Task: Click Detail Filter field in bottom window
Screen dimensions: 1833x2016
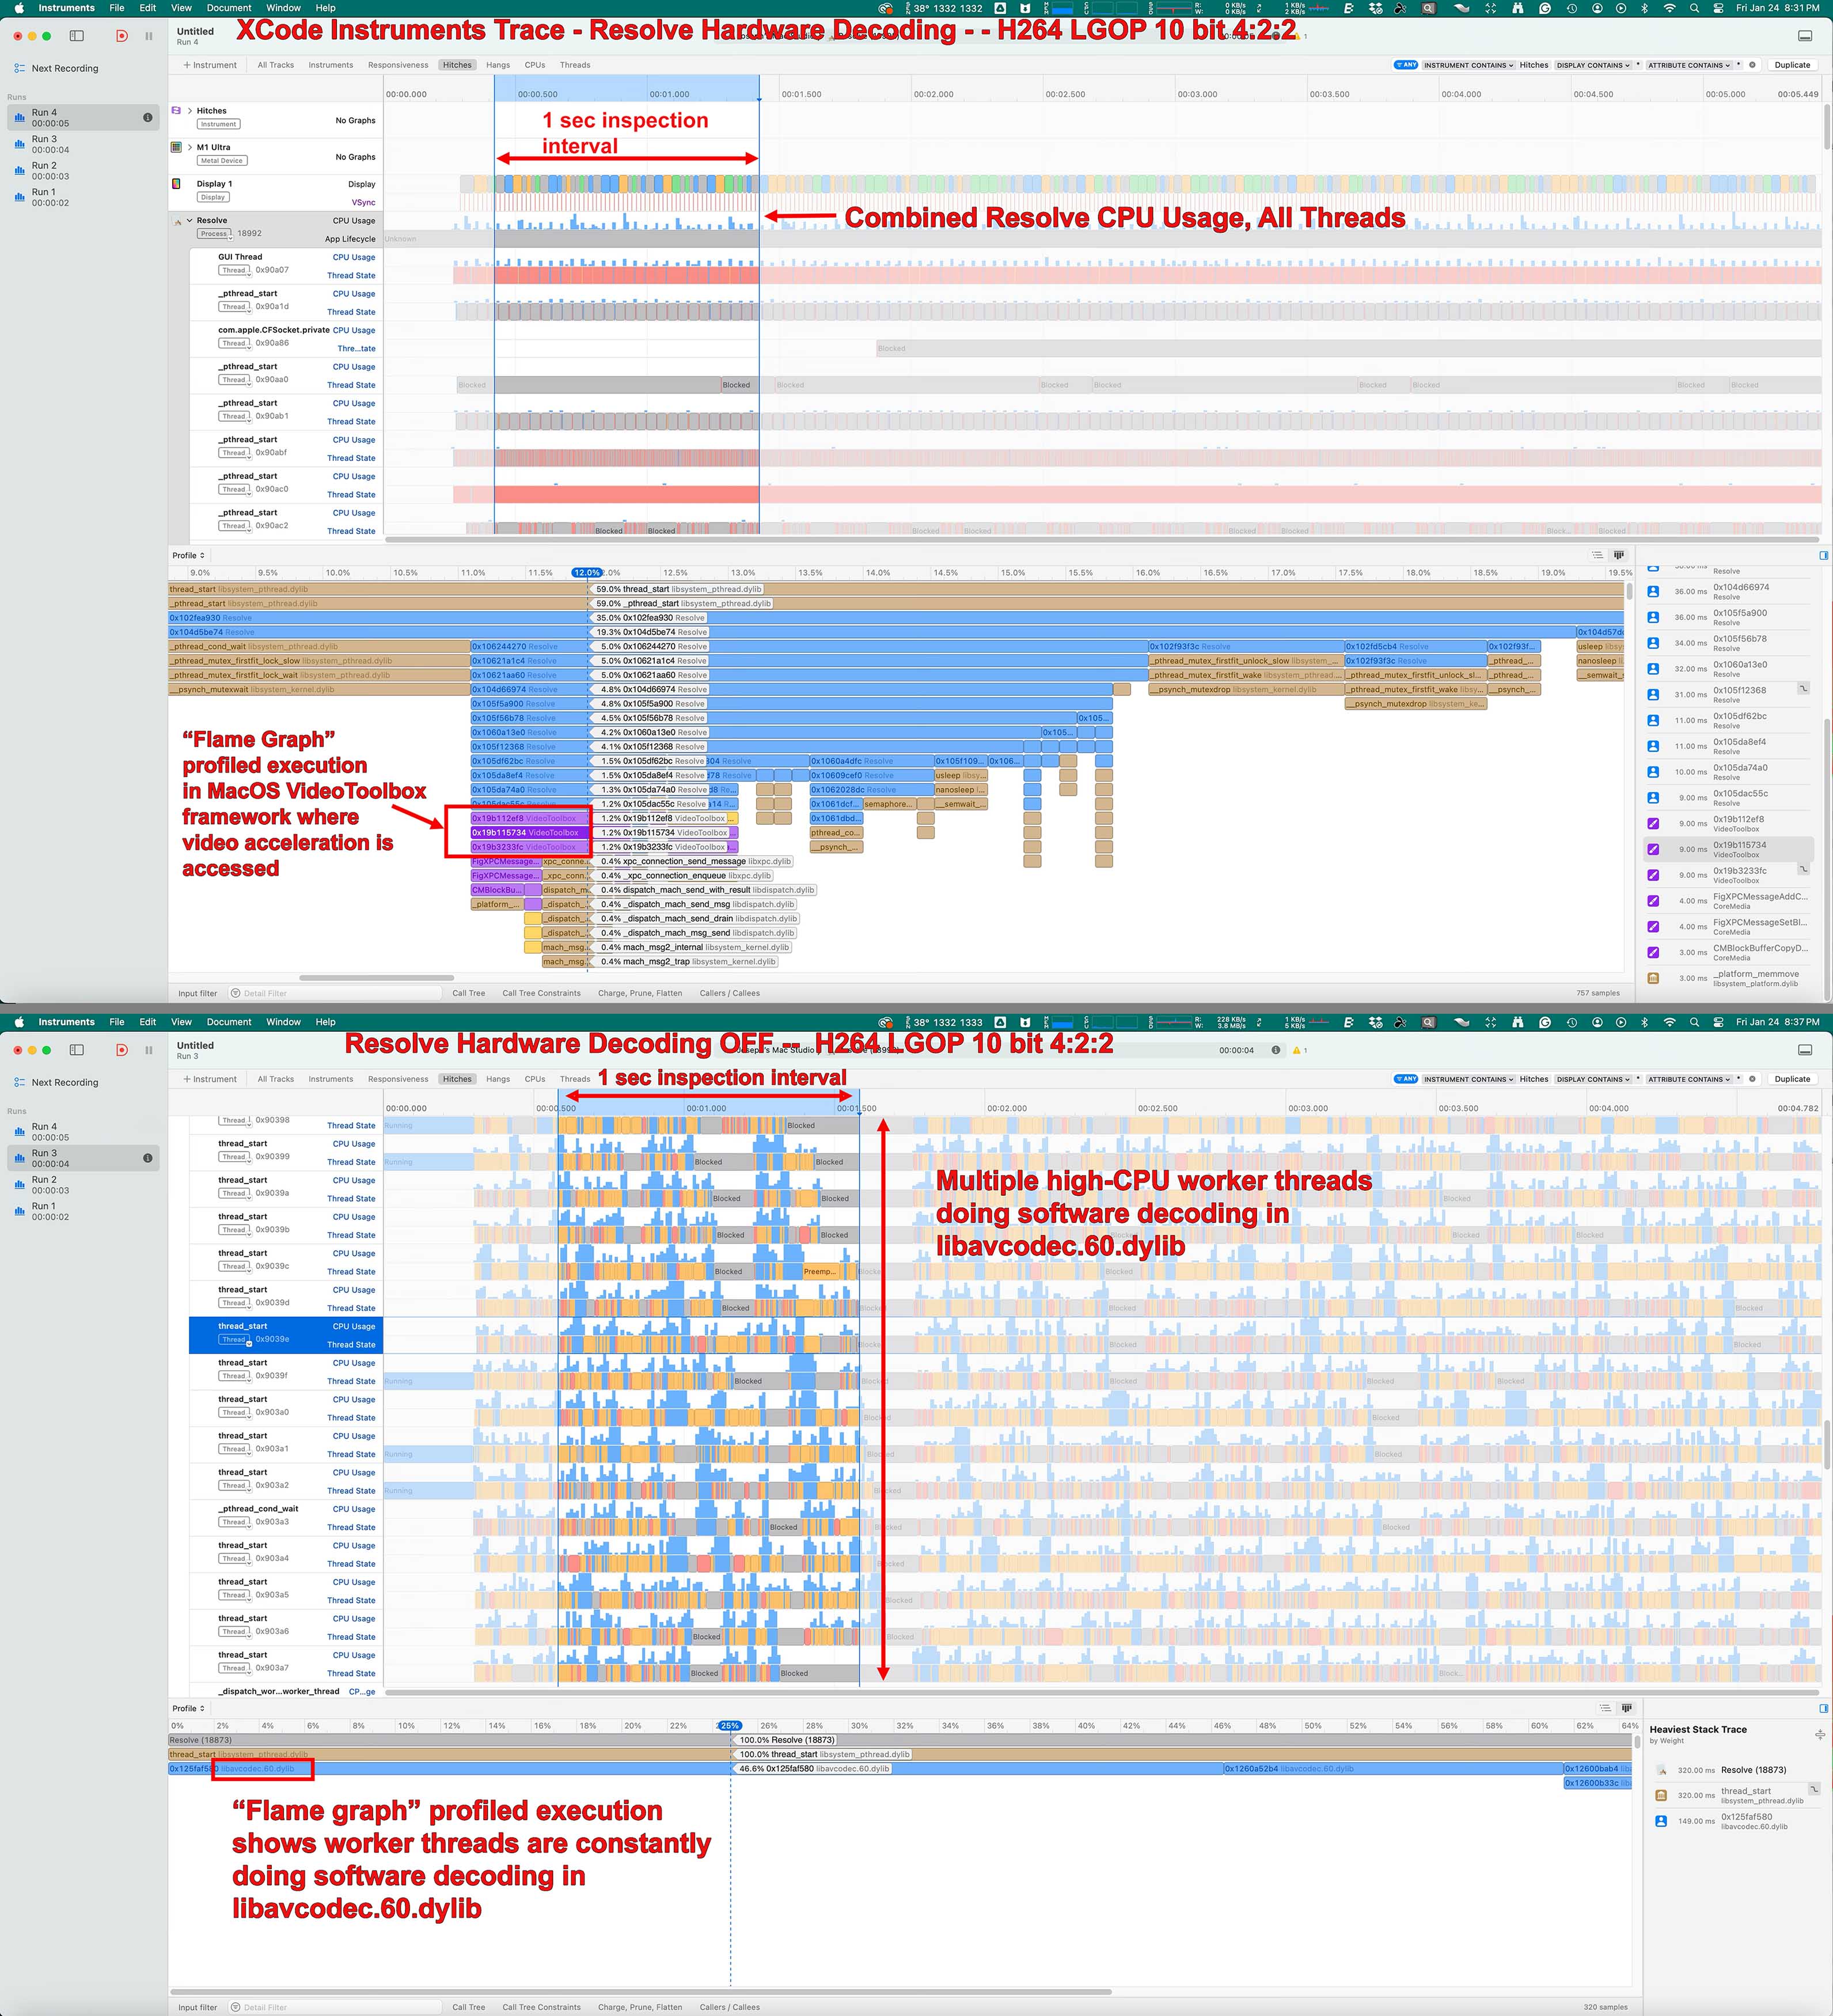Action: [335, 2007]
